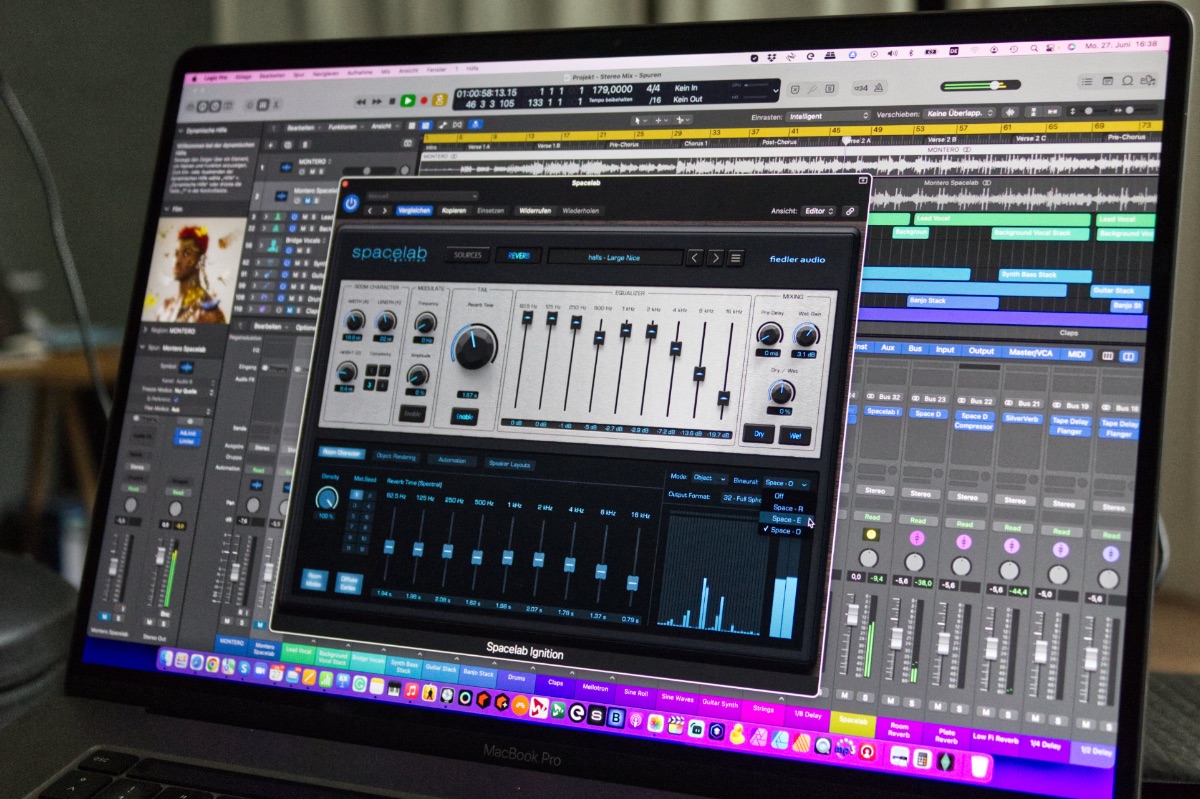The image size is (1200, 799).
Task: Click the 8 kHz spectral reverb time fader
Action: coord(602,571)
